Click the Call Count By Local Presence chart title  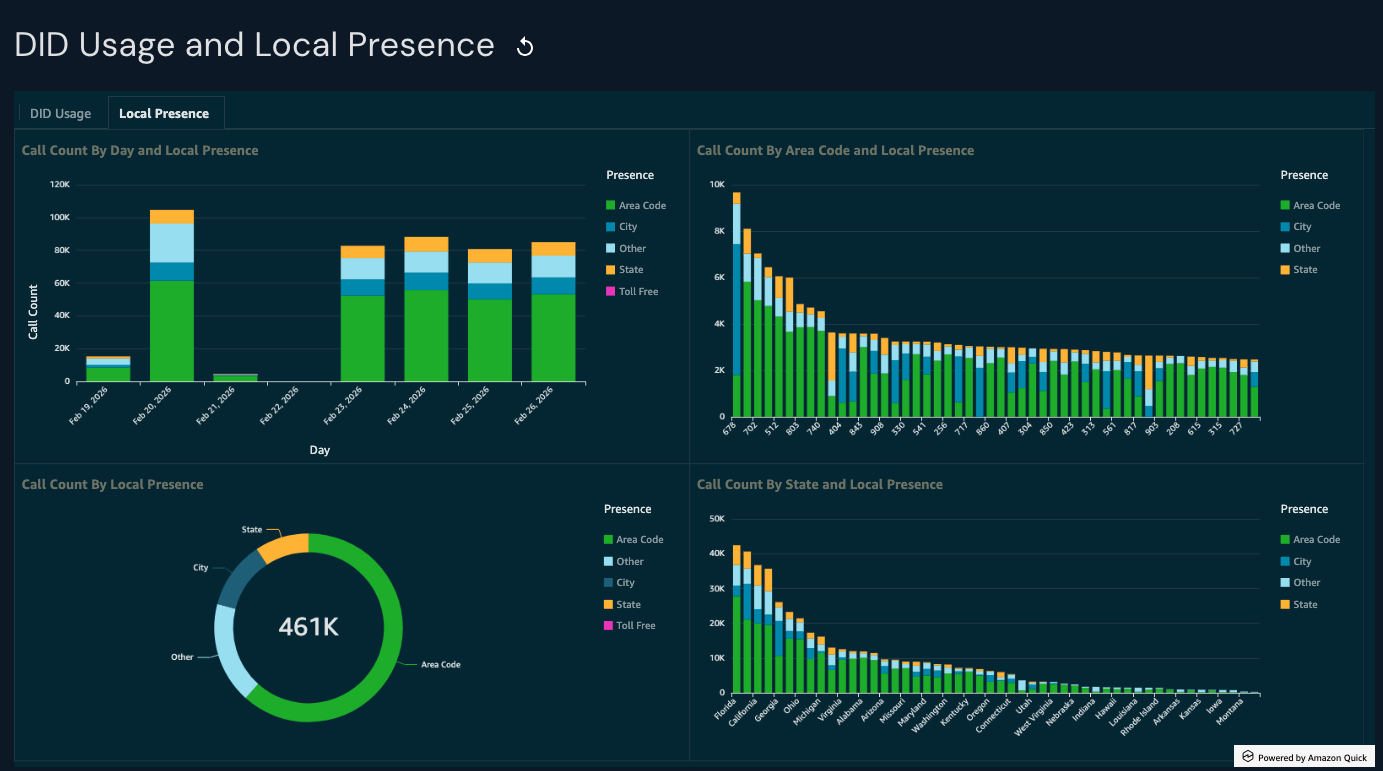pyautogui.click(x=111, y=484)
